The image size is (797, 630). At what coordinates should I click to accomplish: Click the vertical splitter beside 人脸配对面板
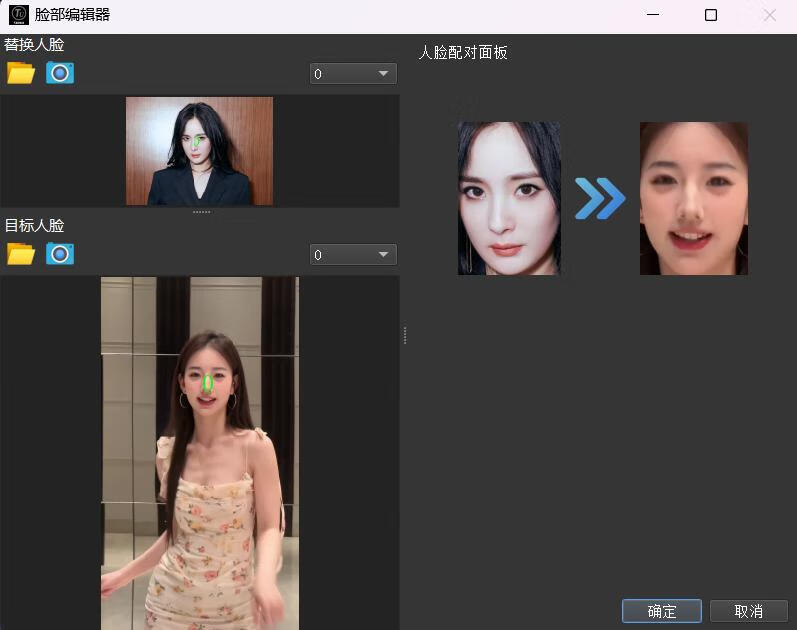(404, 335)
